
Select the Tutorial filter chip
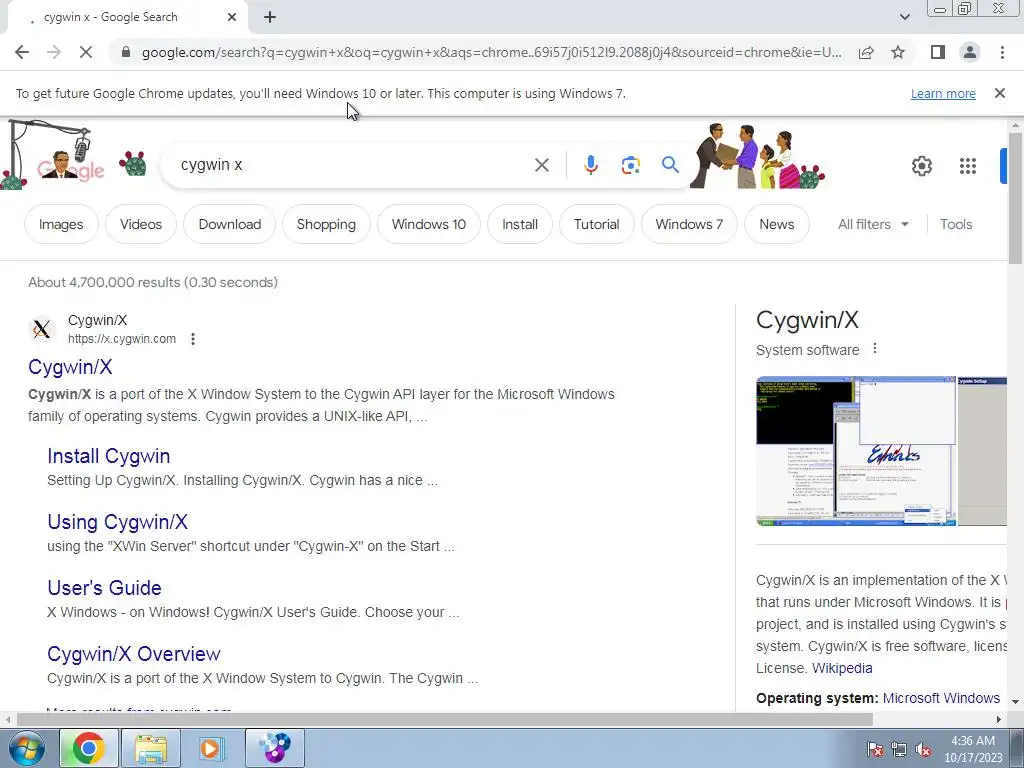pyautogui.click(x=596, y=224)
